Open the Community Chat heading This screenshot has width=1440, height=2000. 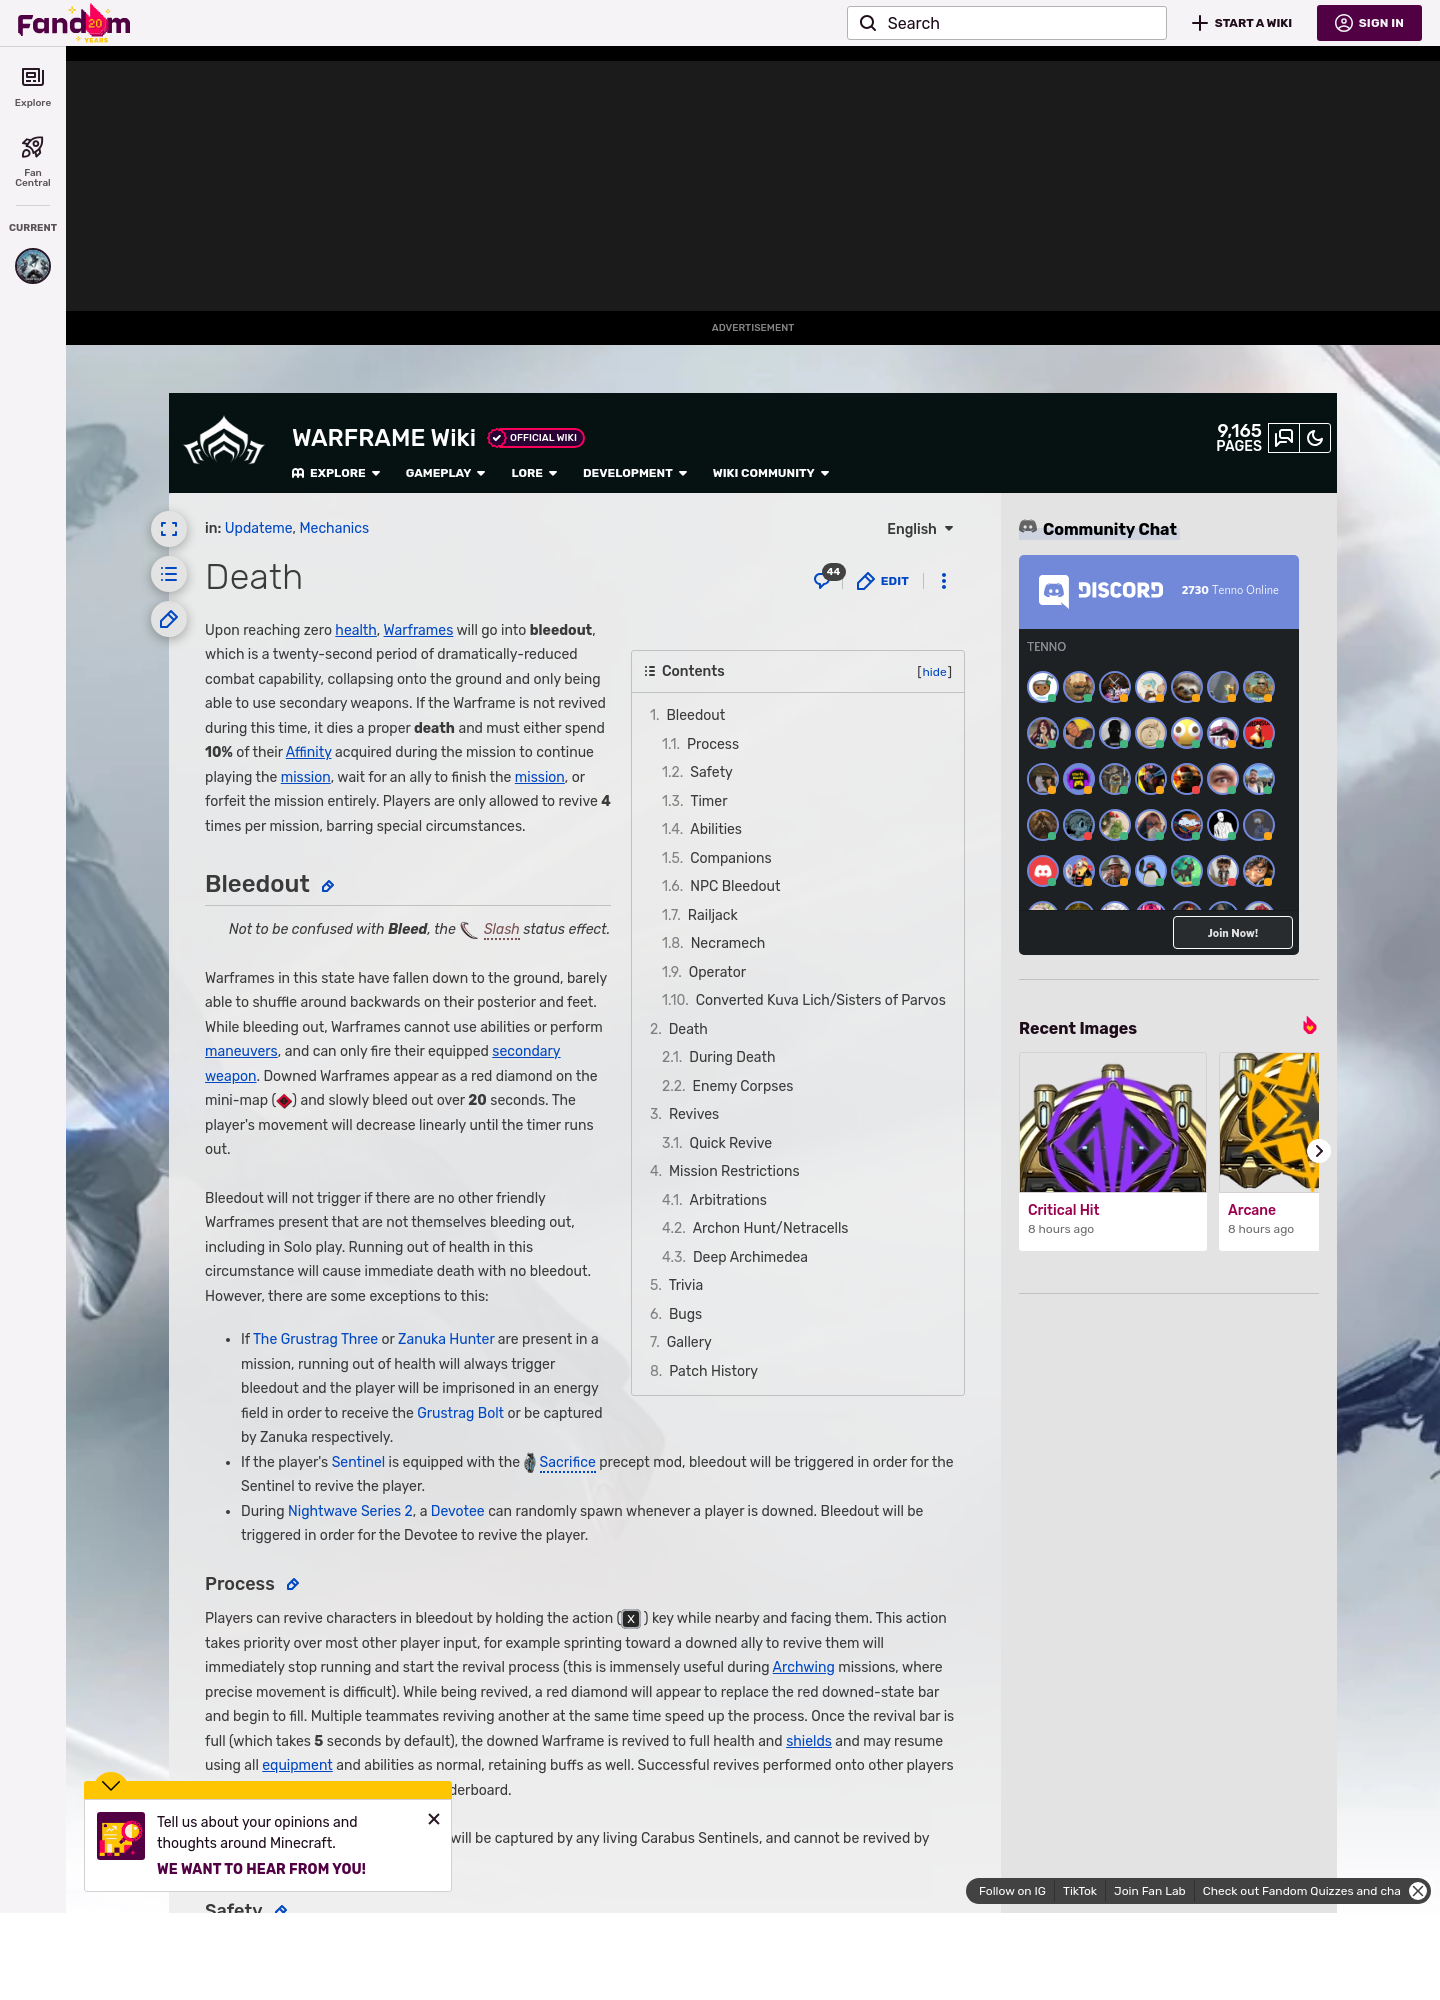coord(1110,529)
